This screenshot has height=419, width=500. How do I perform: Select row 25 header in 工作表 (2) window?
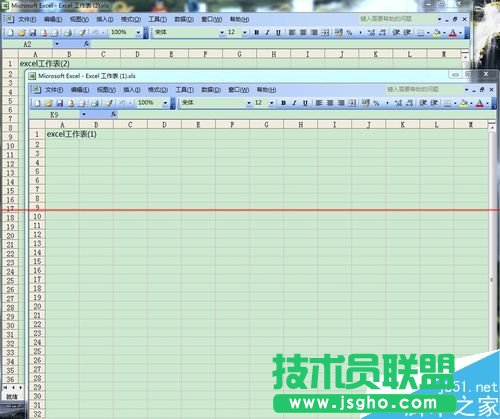pyautogui.click(x=10, y=281)
